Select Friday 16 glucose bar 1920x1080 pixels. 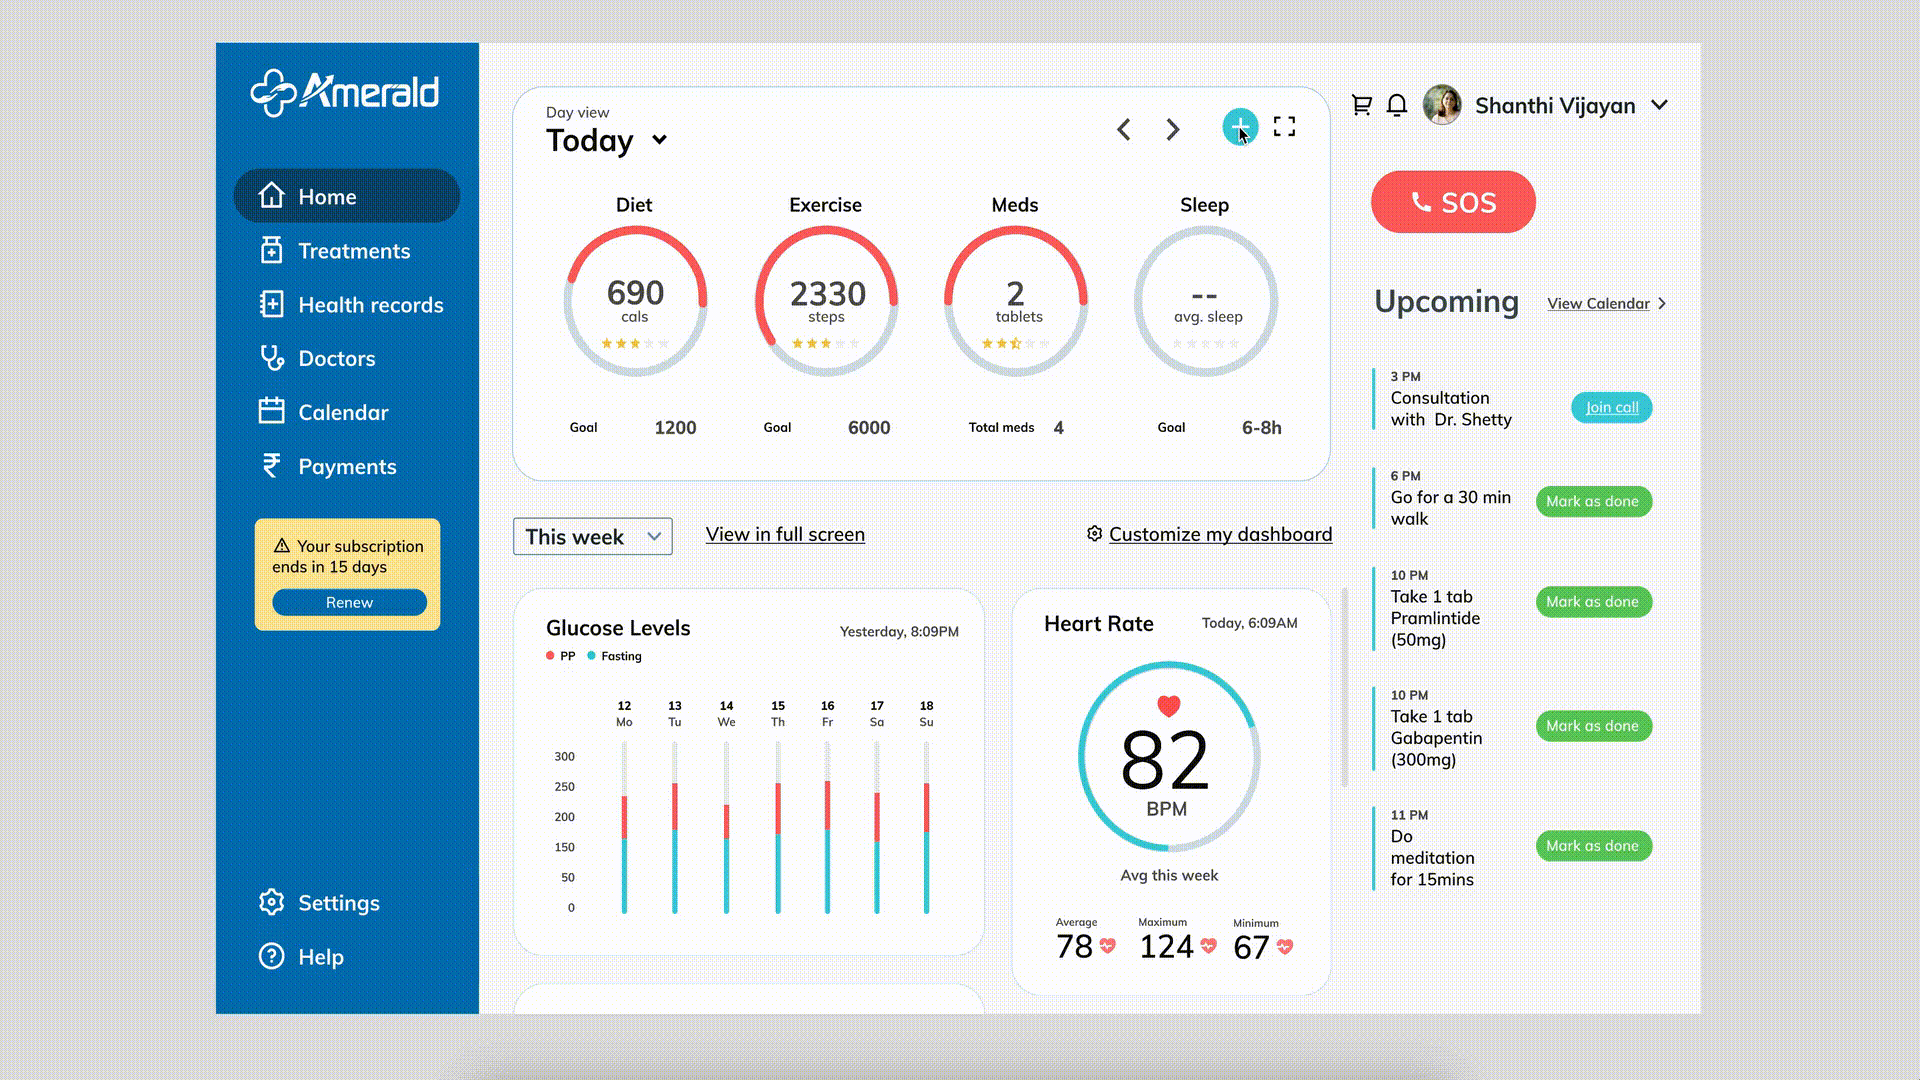point(827,827)
